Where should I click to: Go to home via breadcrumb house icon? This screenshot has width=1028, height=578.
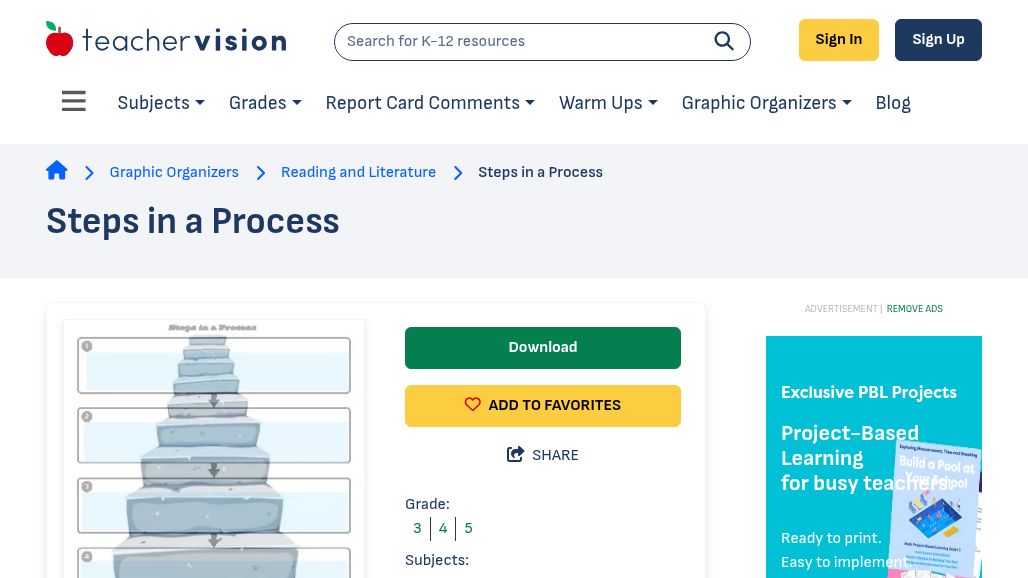point(57,171)
